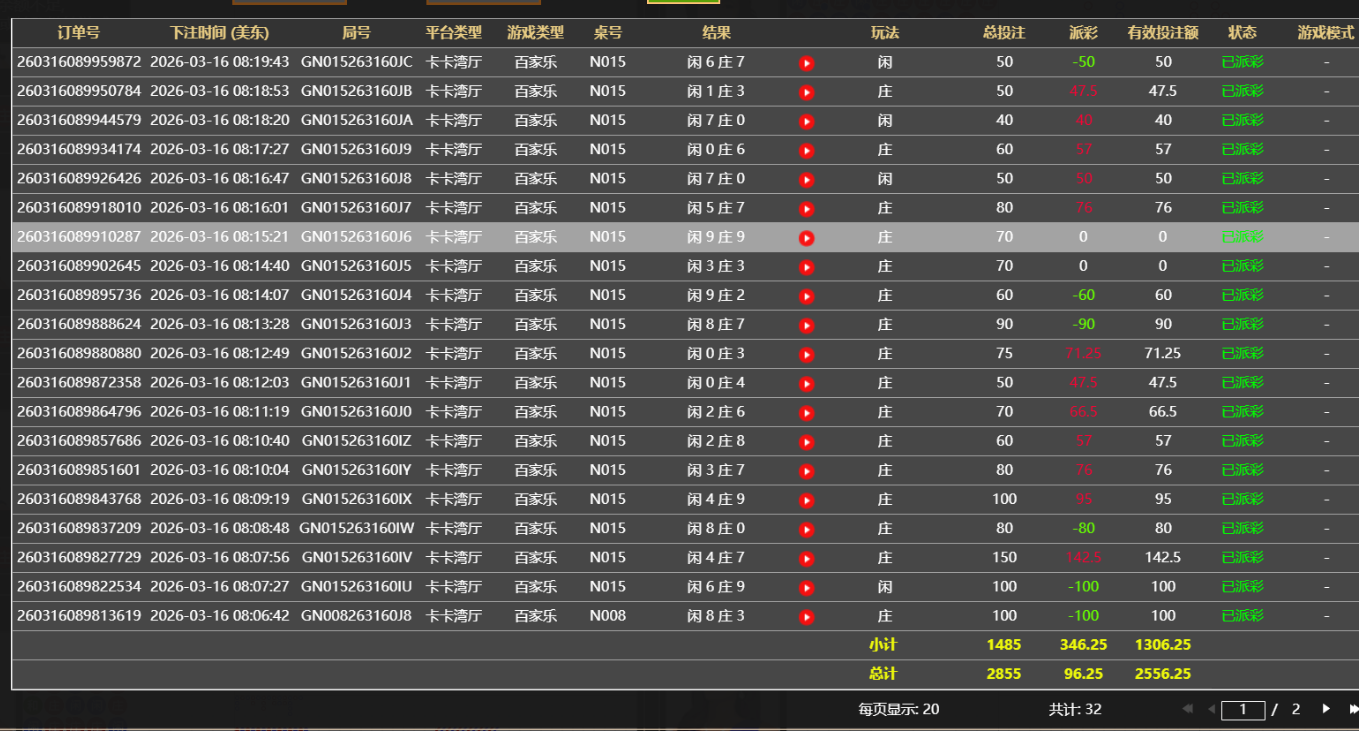Play replay for round GN015263160IU
The image size is (1359, 731).
coord(806,587)
